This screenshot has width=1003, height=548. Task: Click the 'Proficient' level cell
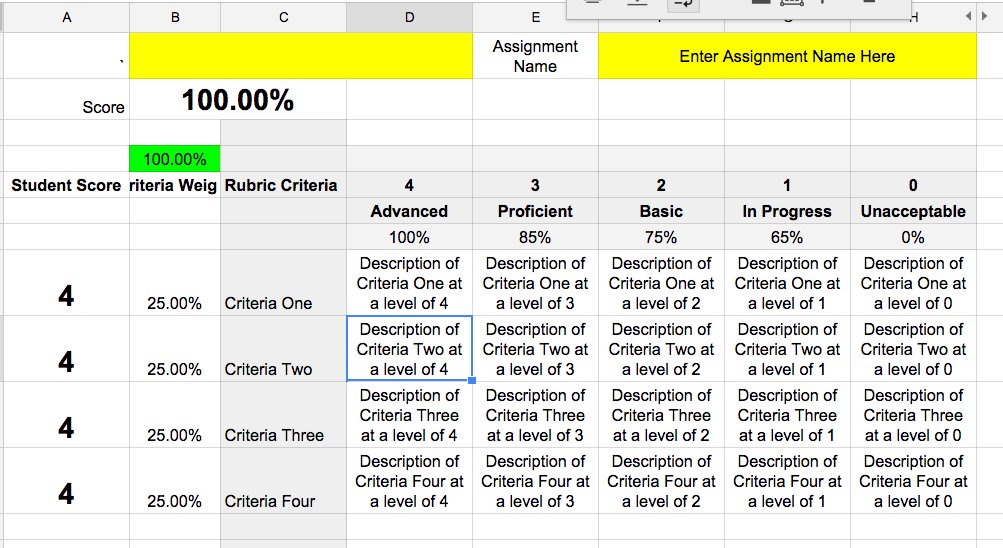(x=535, y=211)
